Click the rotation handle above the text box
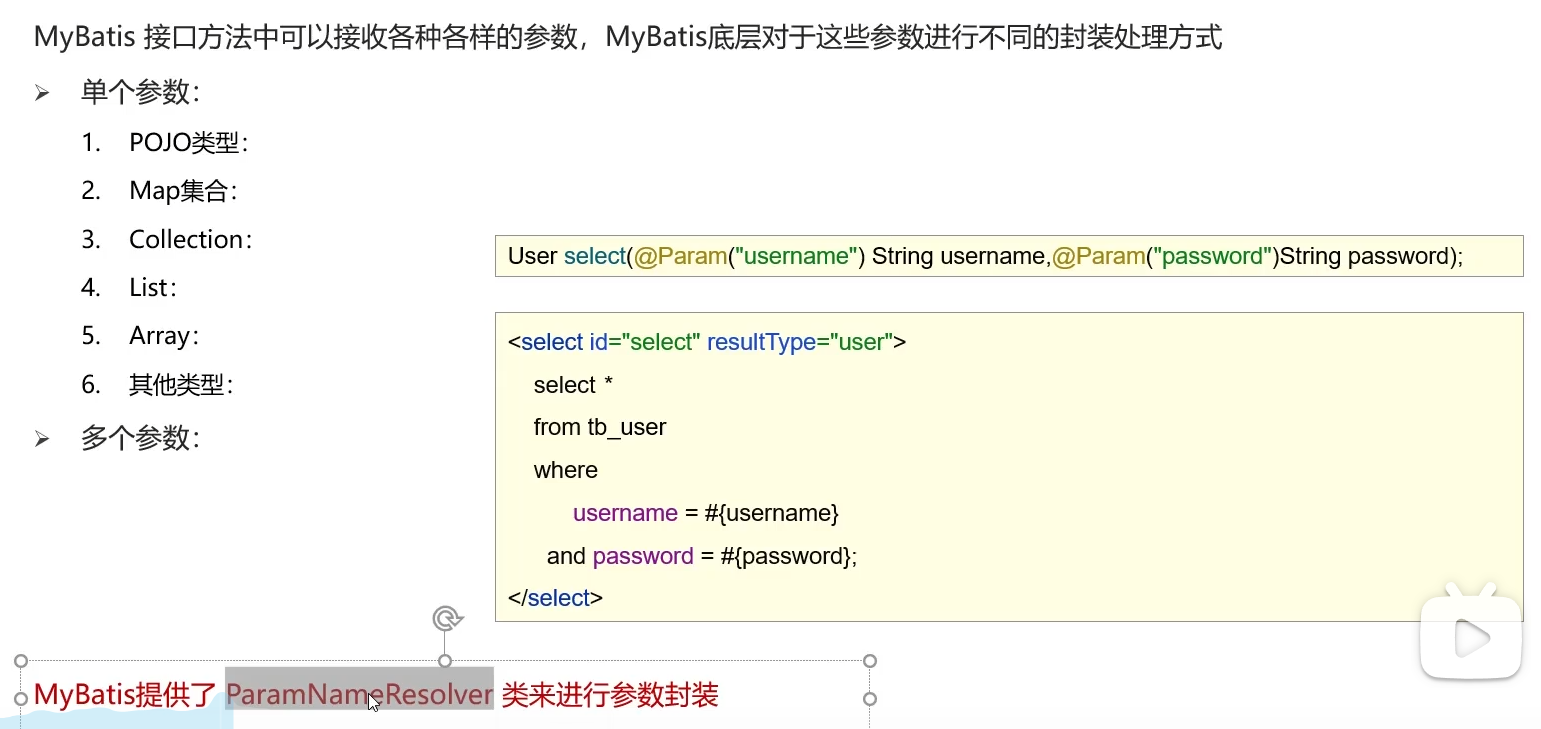 coord(447,619)
